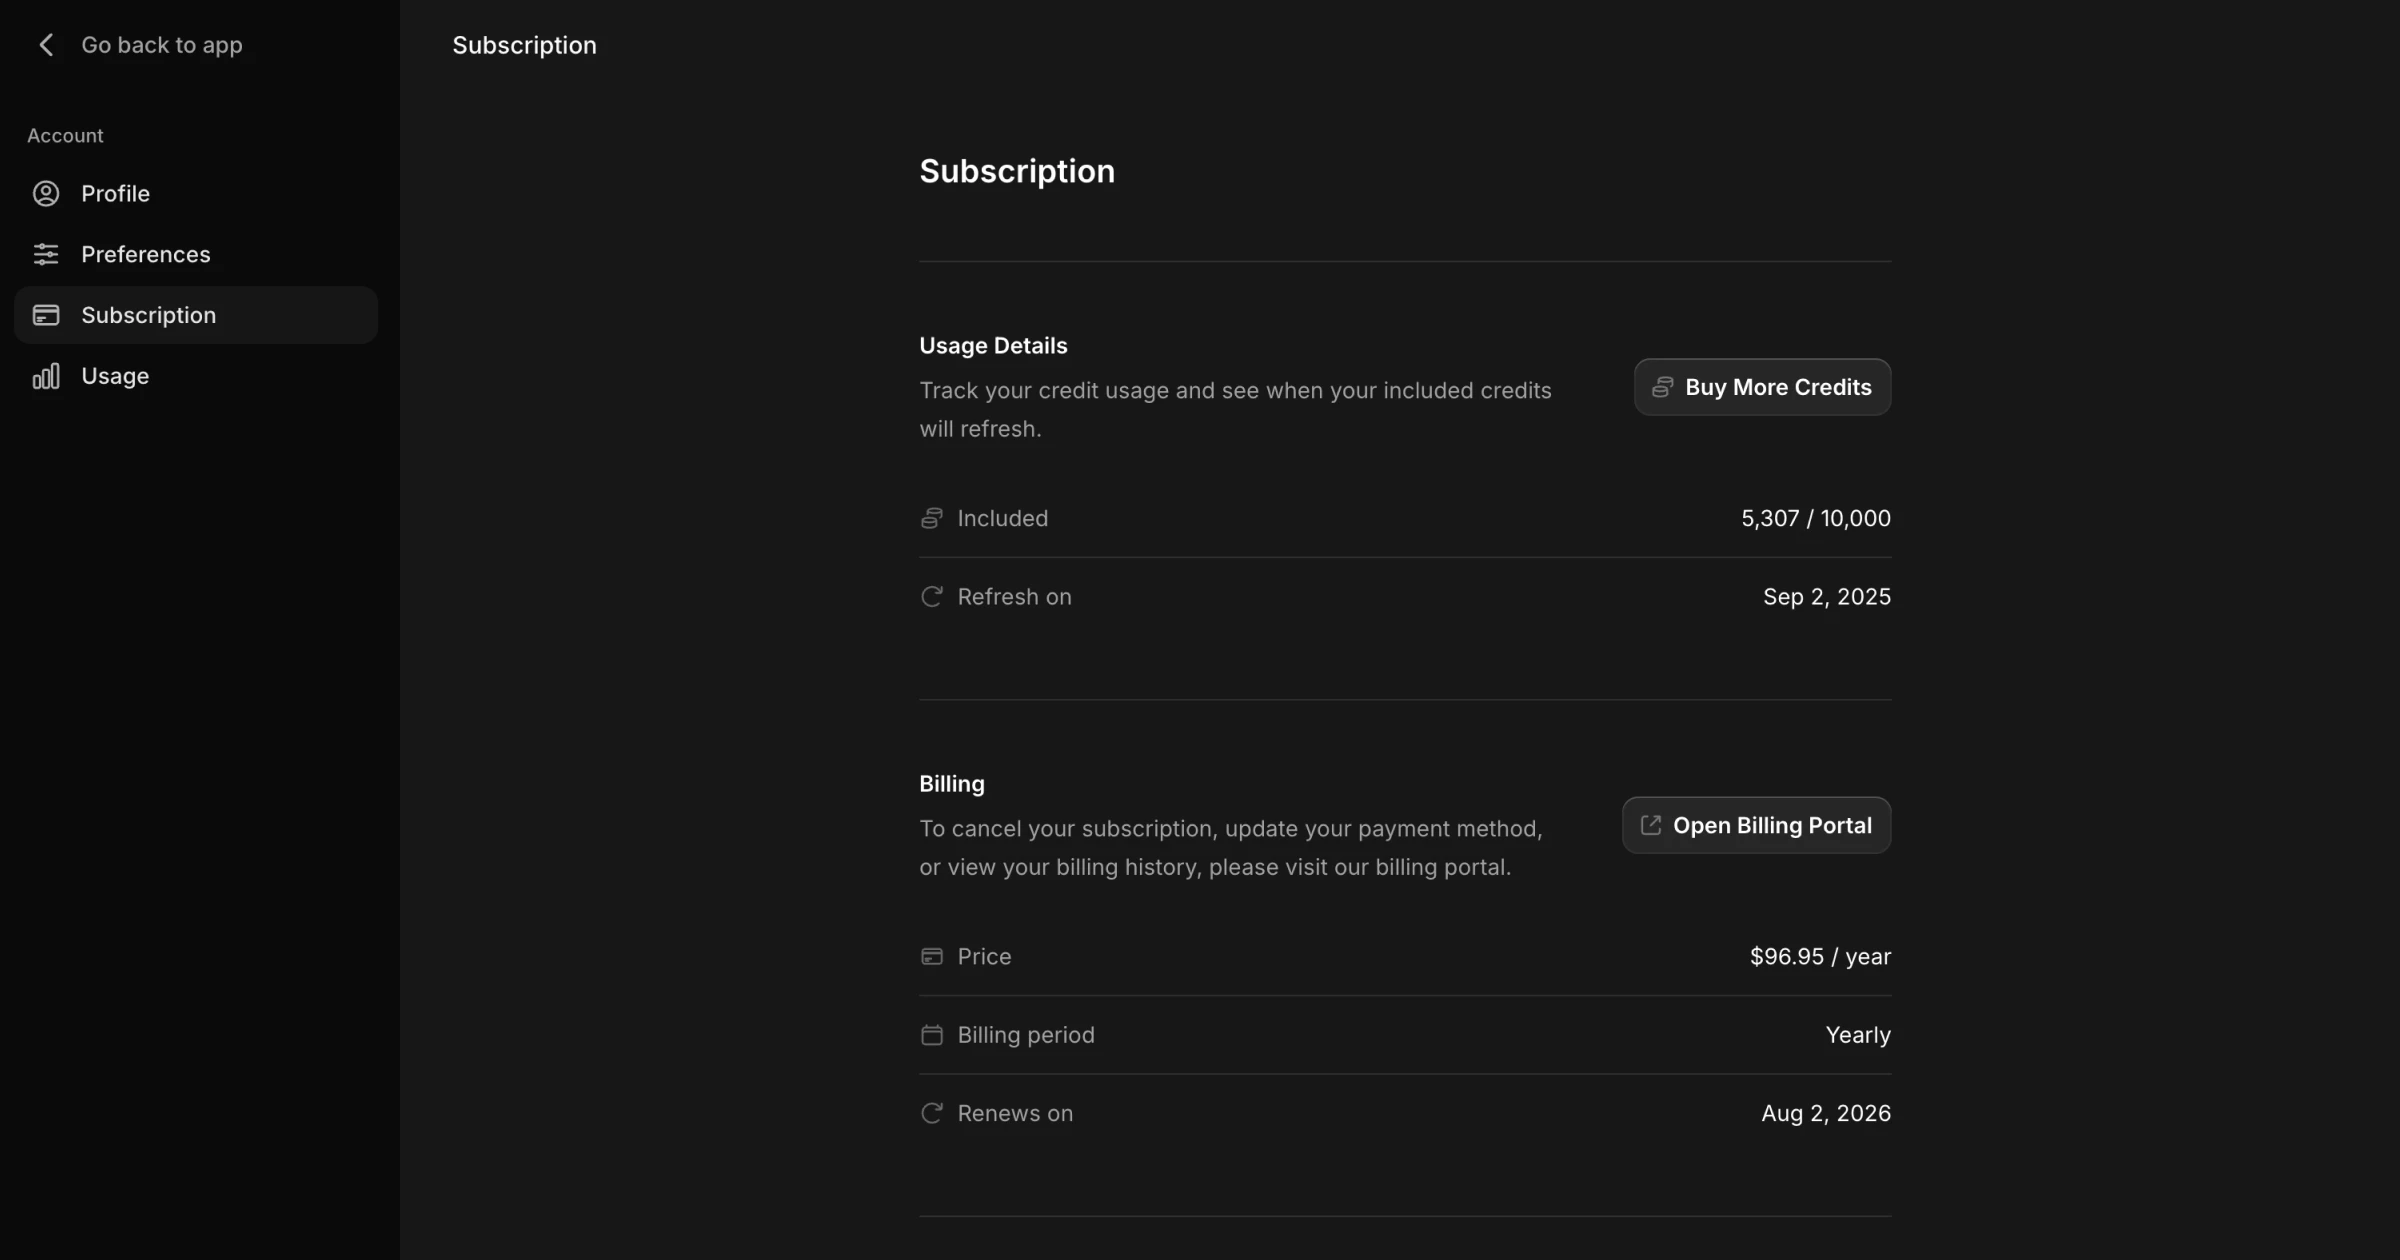Click the Preferences sliders icon
The height and width of the screenshot is (1260, 2400).
46,254
